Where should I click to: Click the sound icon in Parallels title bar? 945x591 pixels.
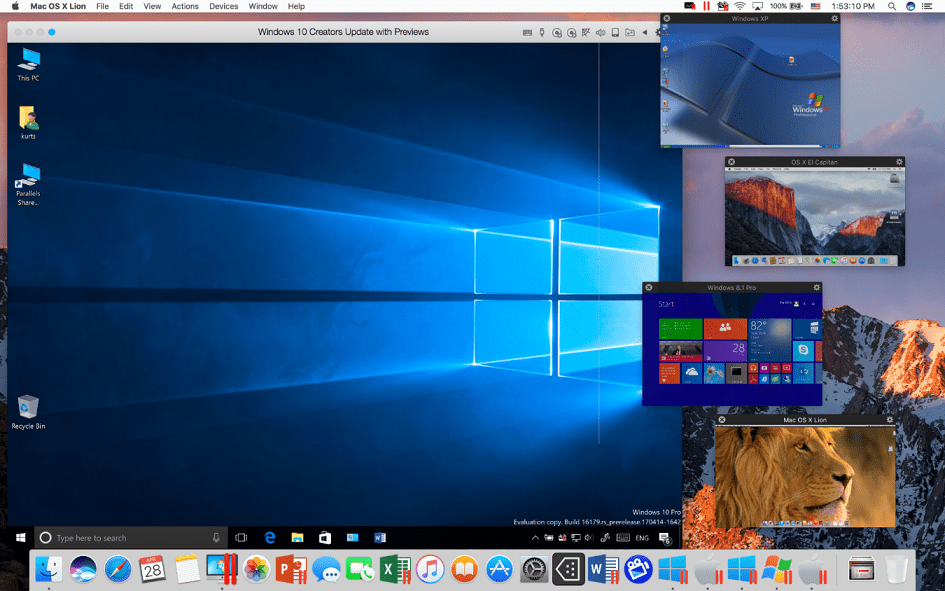point(601,33)
